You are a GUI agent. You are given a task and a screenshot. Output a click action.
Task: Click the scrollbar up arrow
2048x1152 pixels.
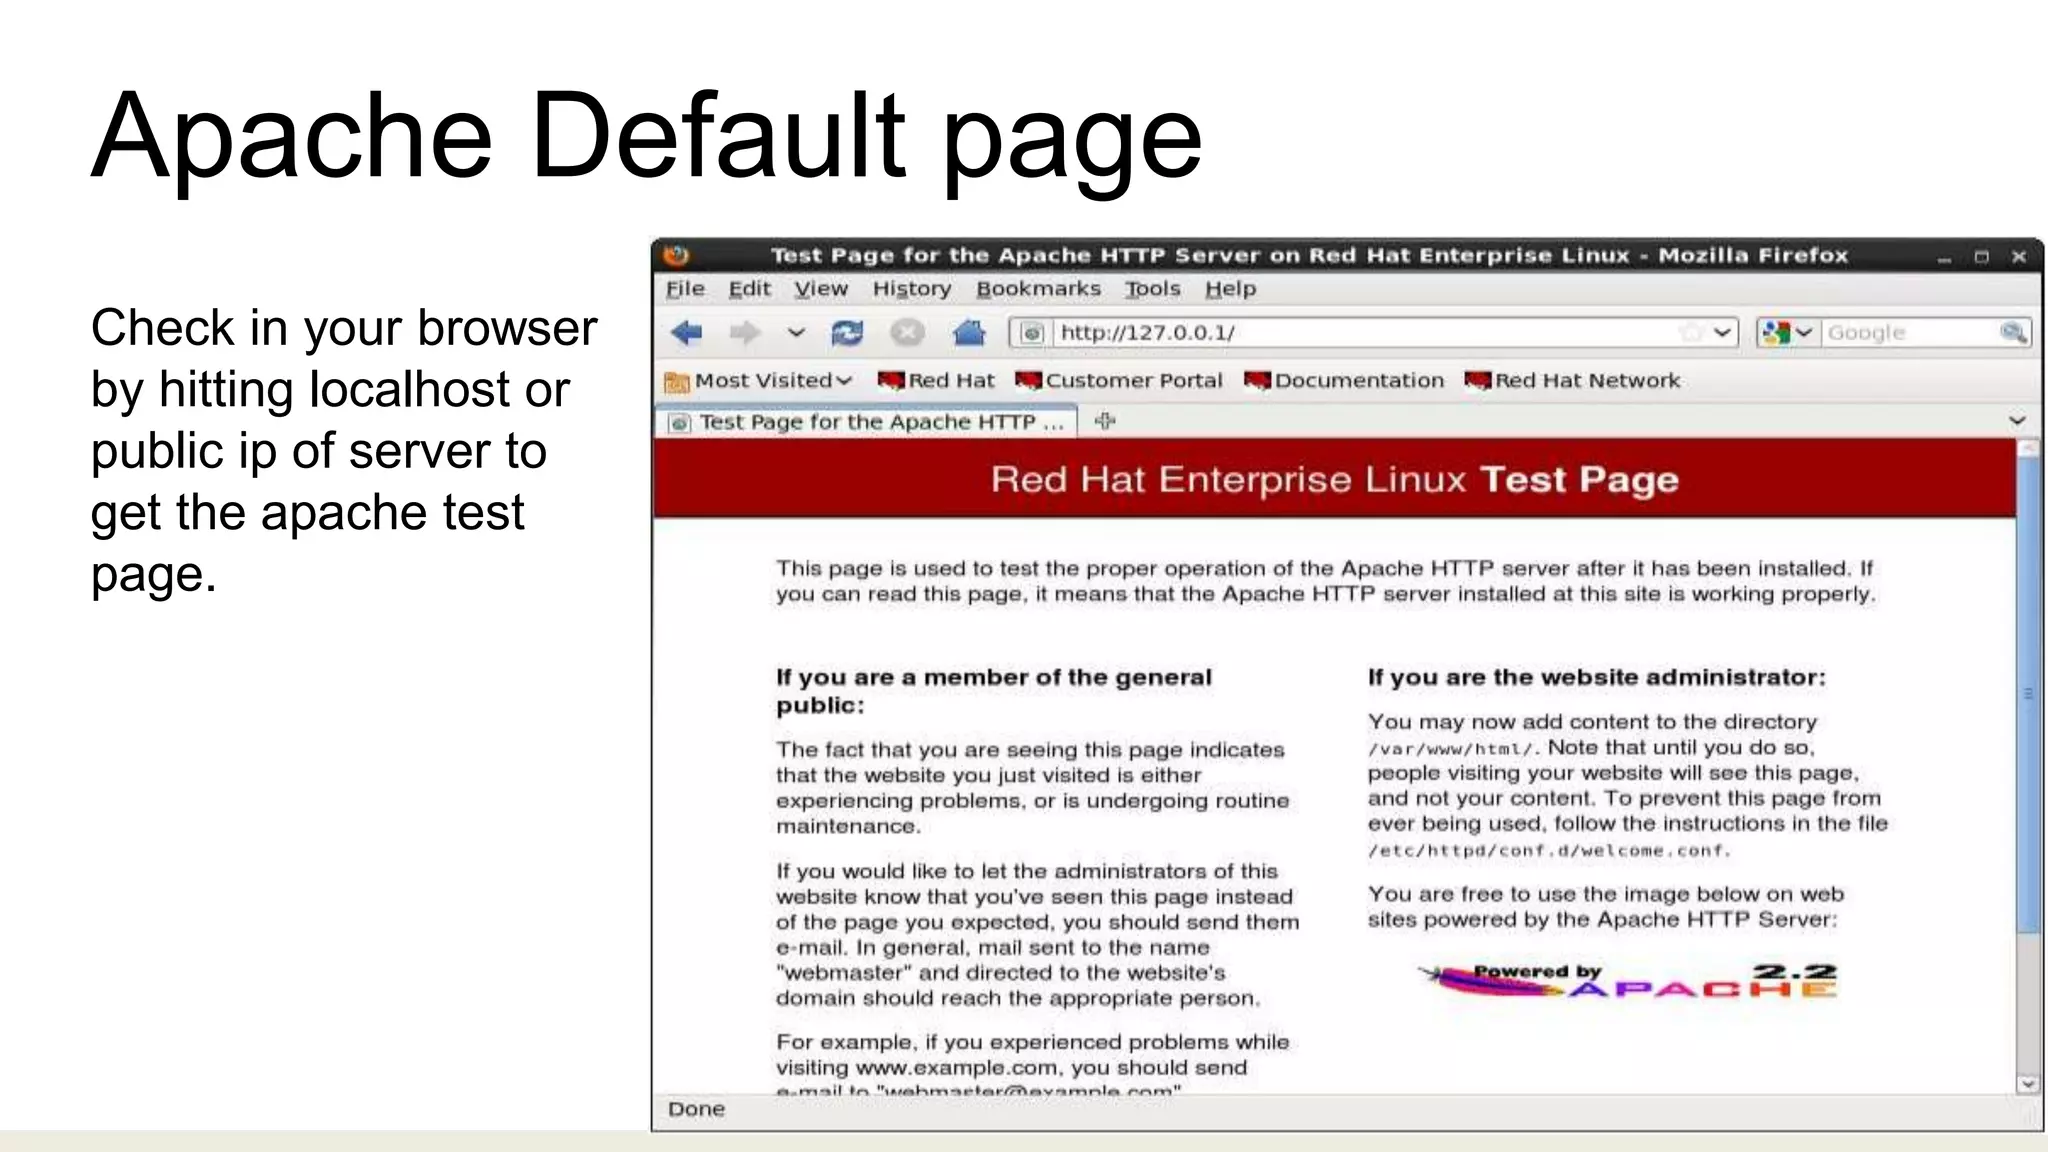2028,448
